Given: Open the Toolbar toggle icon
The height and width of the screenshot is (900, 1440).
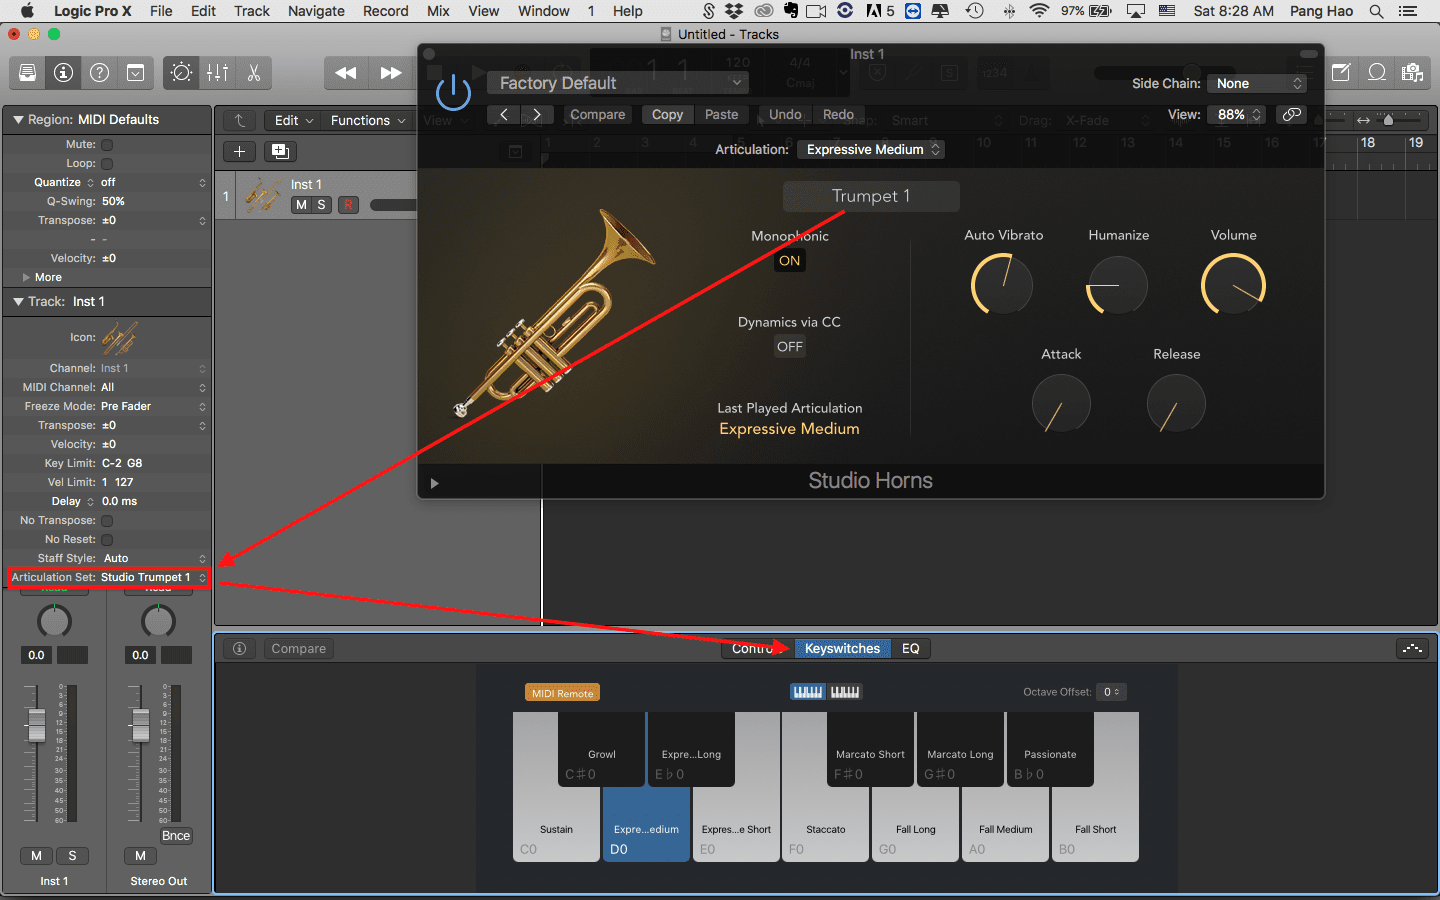Looking at the screenshot, I should (135, 73).
